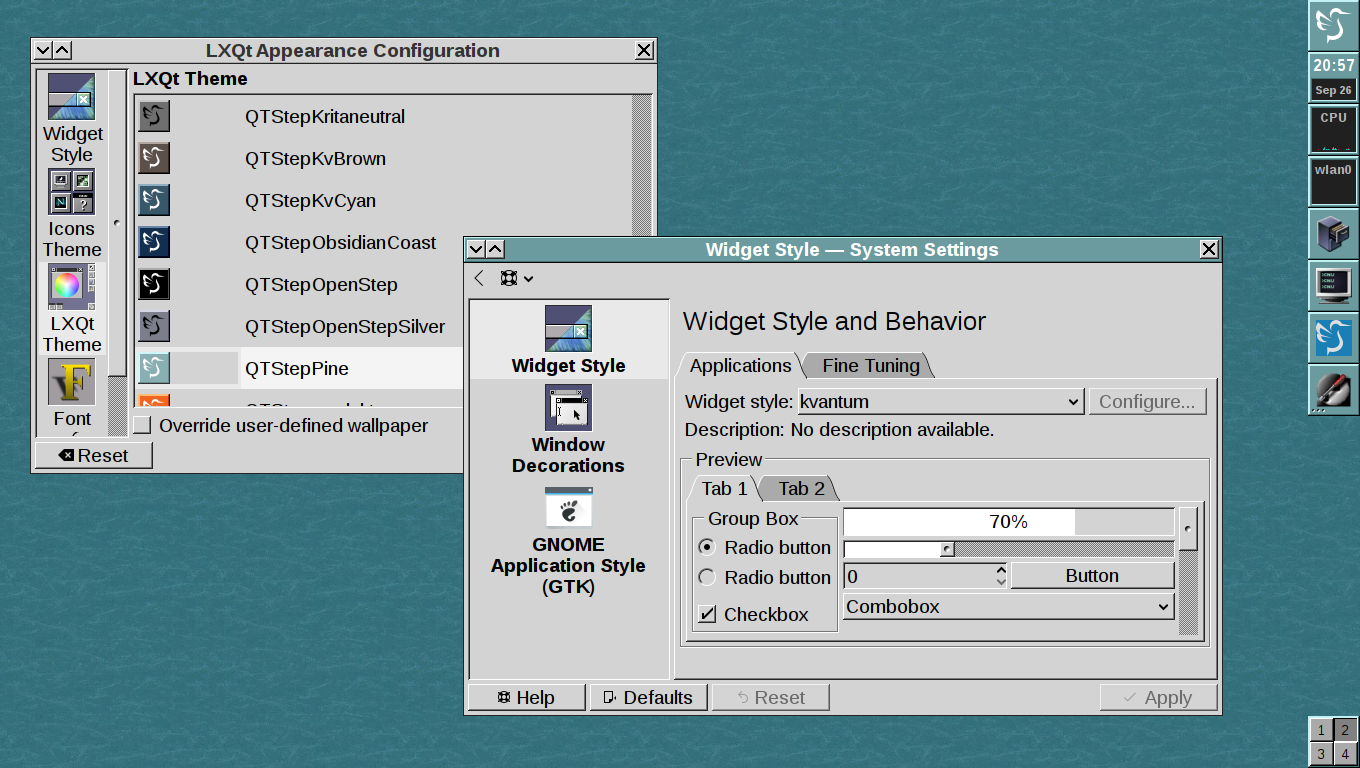1360x768 pixels.
Task: Open Widget Style in LXQt Appearance sidebar
Action: 72,118
